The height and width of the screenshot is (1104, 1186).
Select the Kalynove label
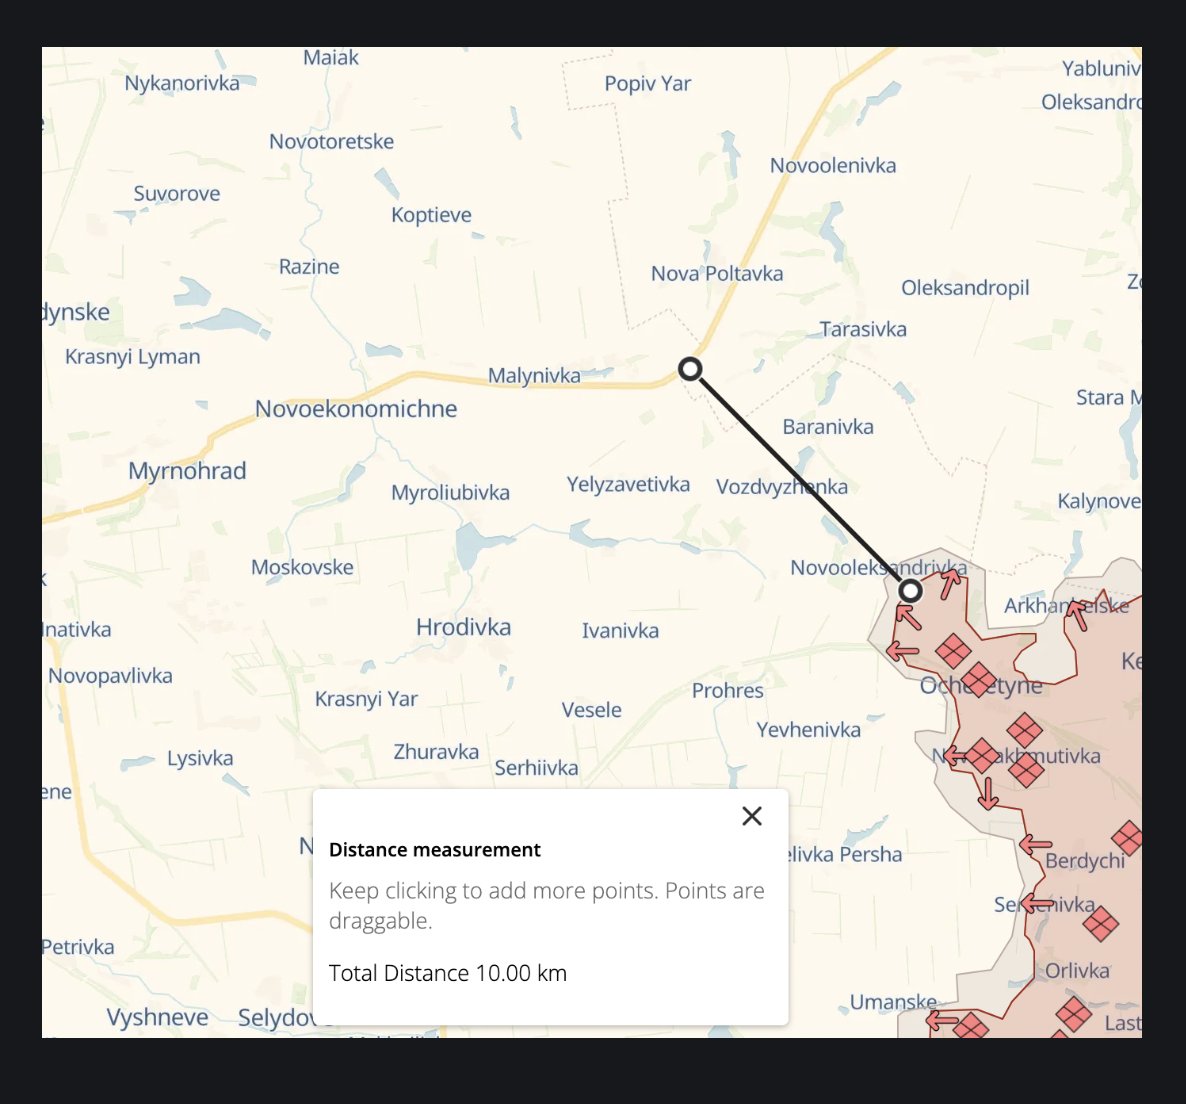point(1099,501)
